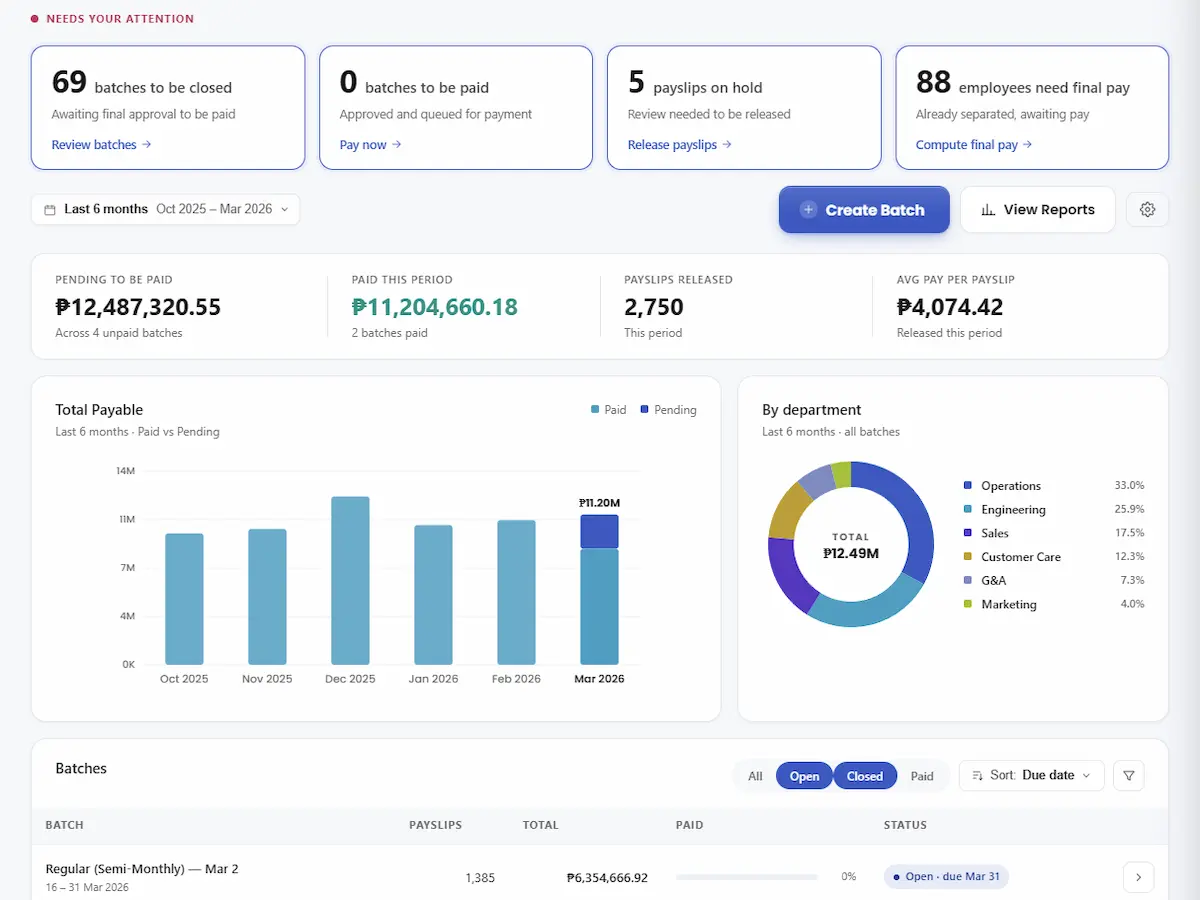Click the sort icon beside Sort: Due date

[978, 776]
